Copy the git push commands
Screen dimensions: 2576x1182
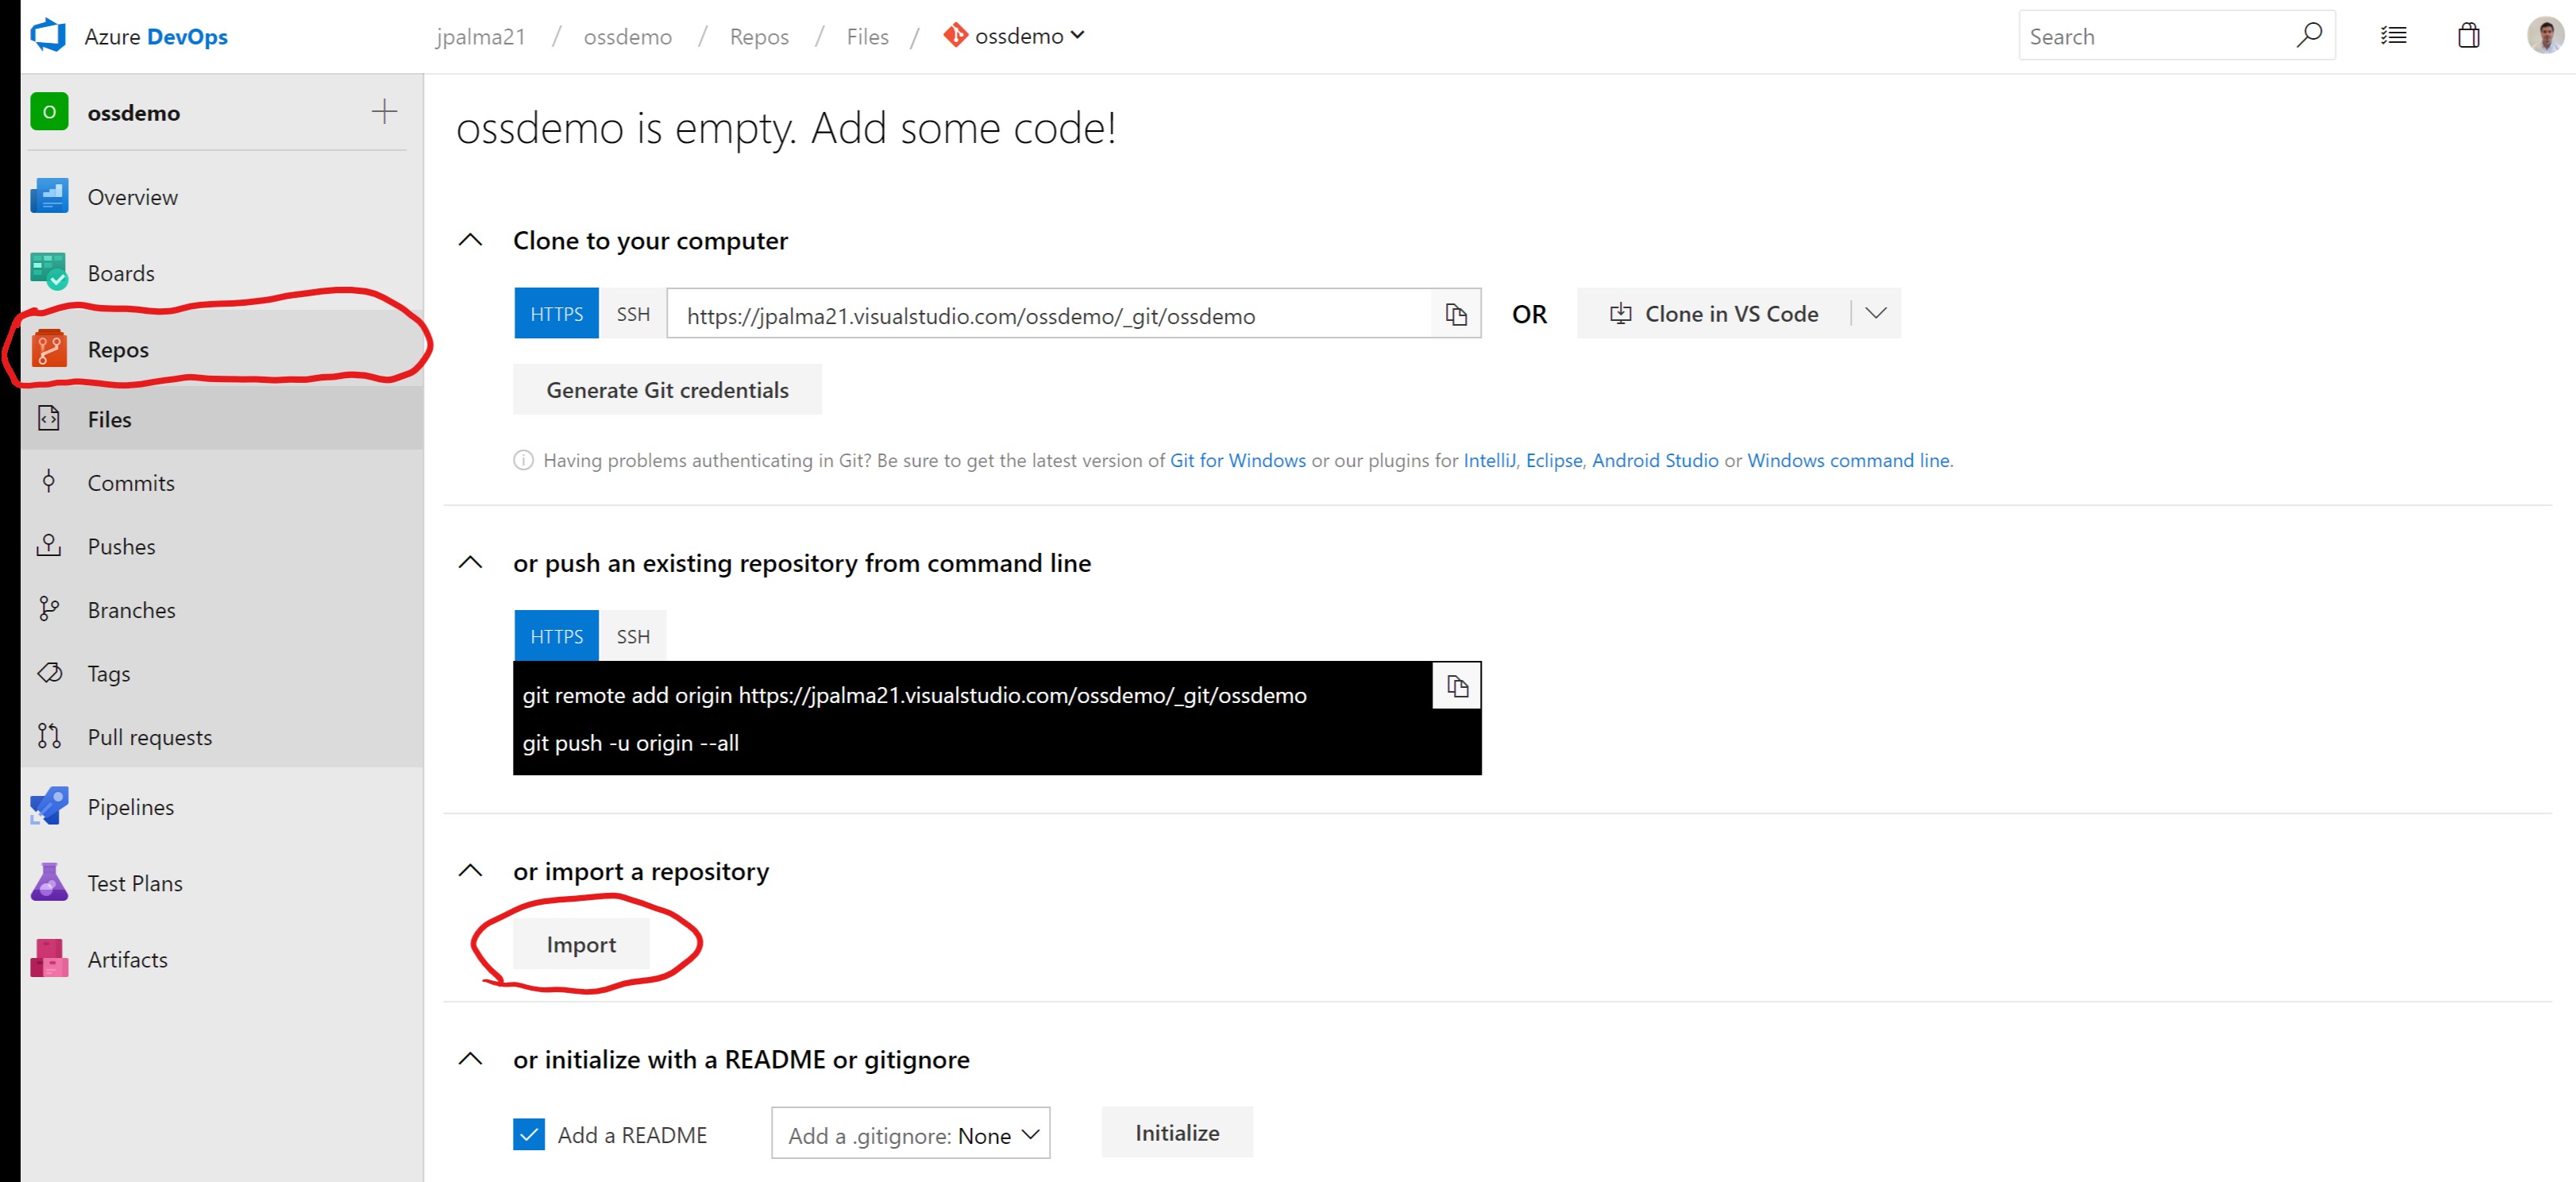1457,686
